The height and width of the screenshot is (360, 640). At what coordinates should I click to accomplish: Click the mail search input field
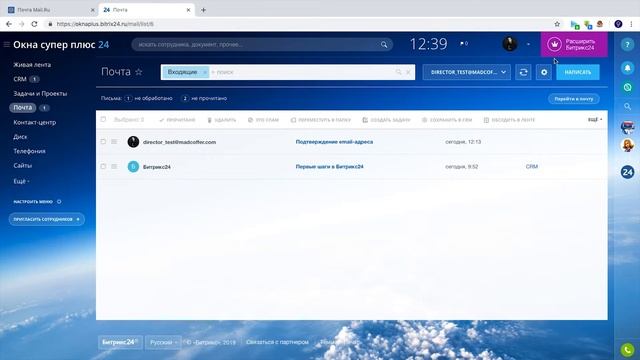point(302,72)
